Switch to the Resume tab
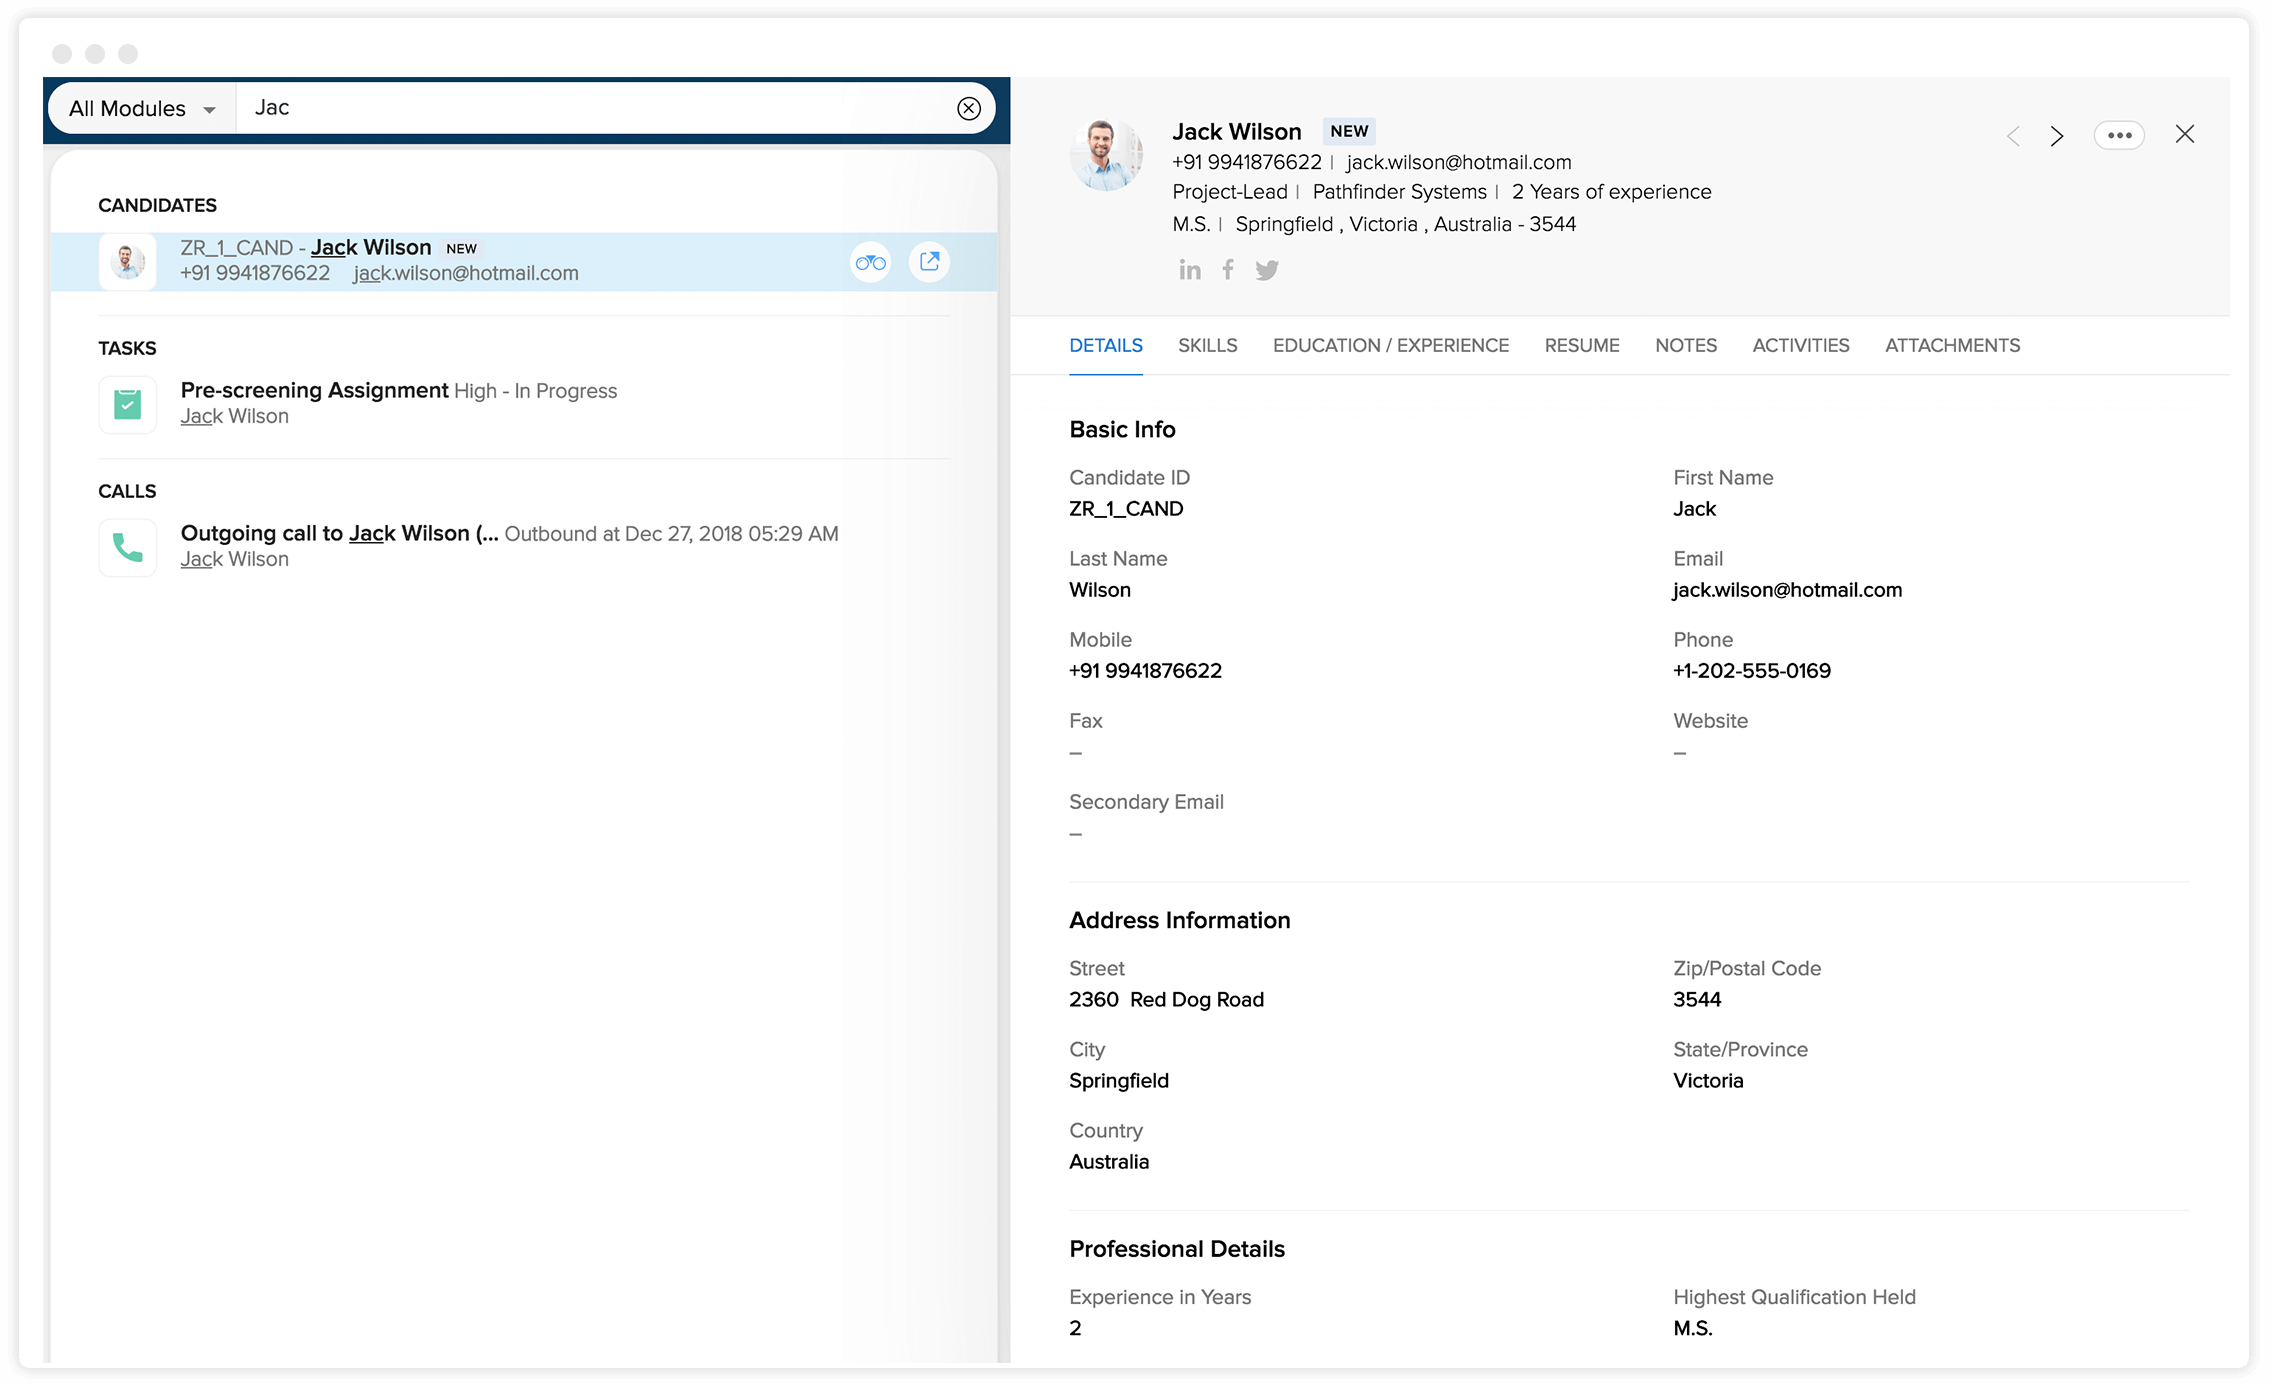The height and width of the screenshot is (1384, 2272). [1581, 346]
